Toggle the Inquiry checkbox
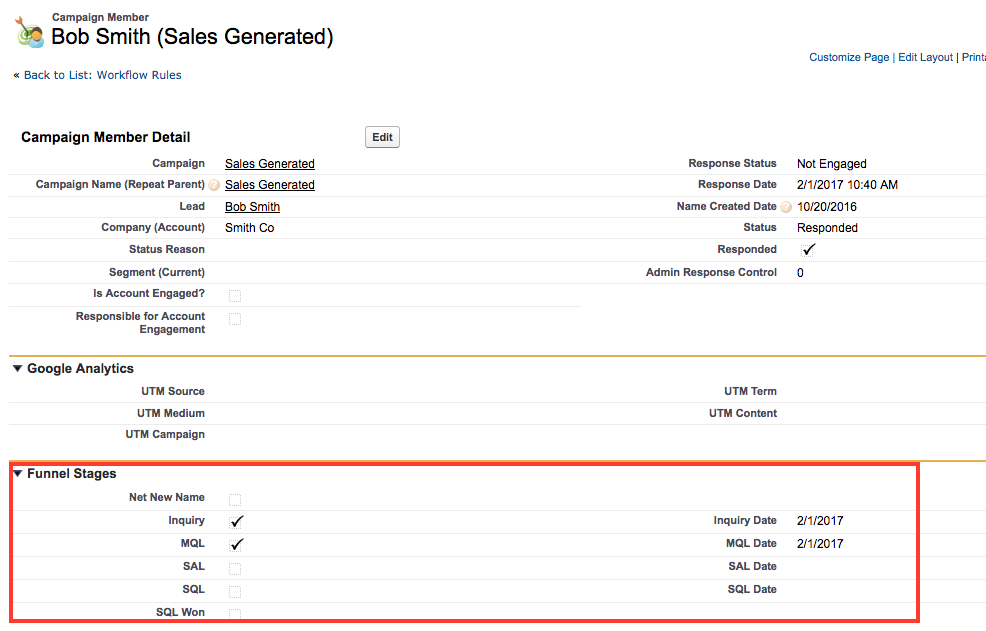Image resolution: width=986 pixels, height=631 pixels. [236, 522]
